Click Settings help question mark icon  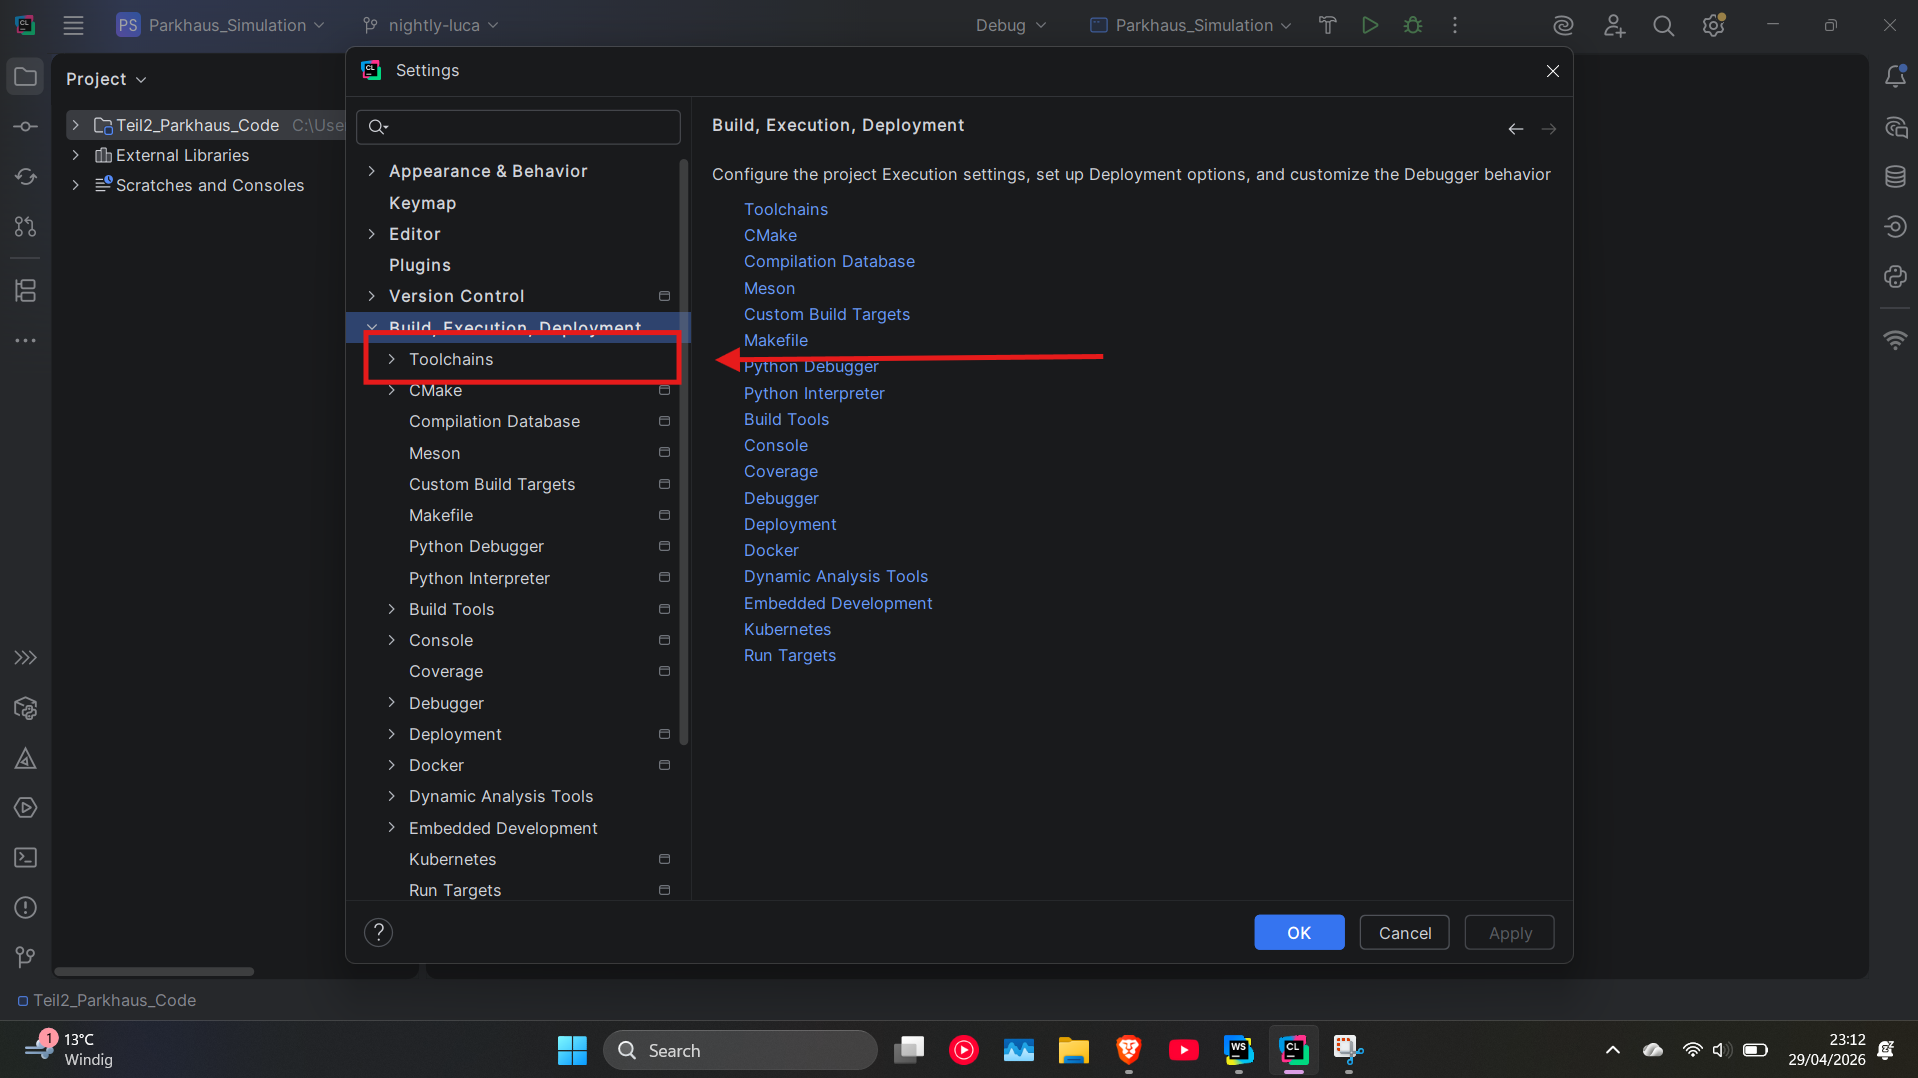click(x=378, y=933)
